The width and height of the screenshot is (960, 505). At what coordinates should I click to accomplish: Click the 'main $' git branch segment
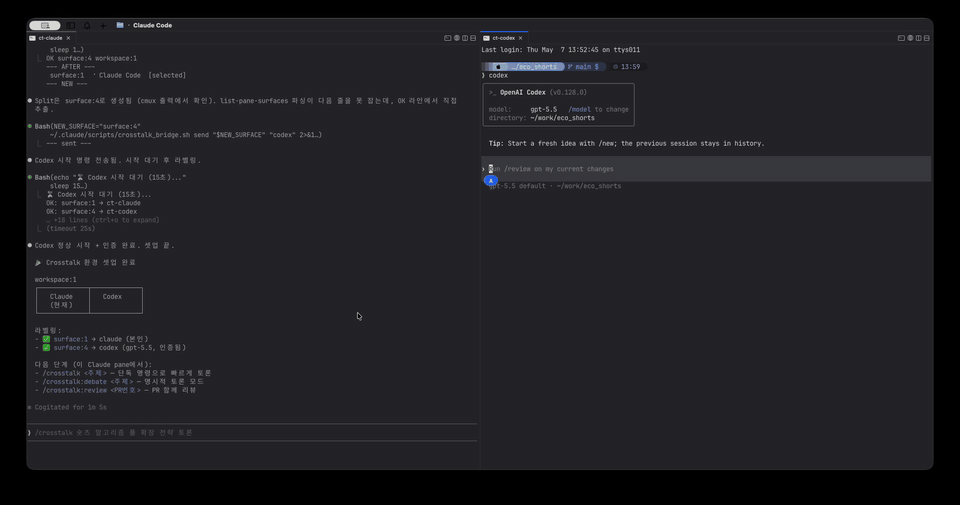pyautogui.click(x=583, y=67)
